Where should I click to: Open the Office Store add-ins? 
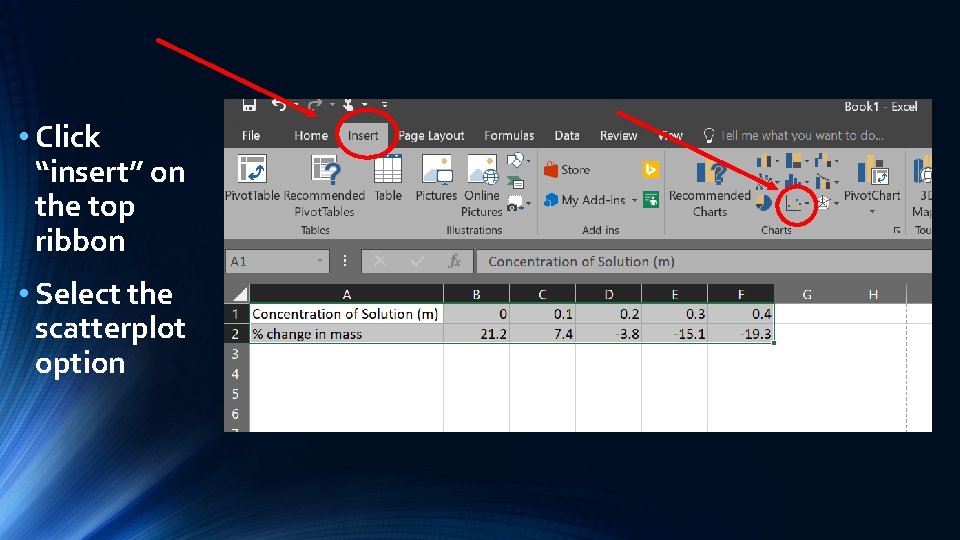568,170
